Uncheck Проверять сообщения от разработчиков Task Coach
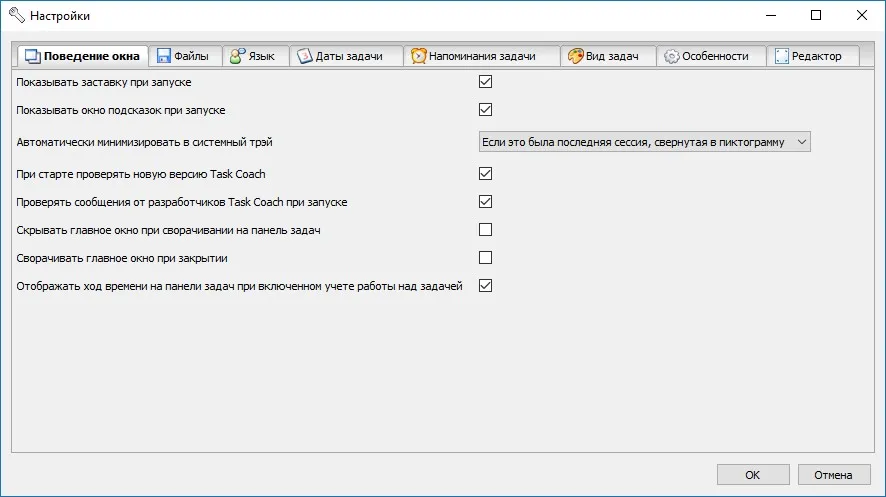The height and width of the screenshot is (497, 886). coord(485,202)
